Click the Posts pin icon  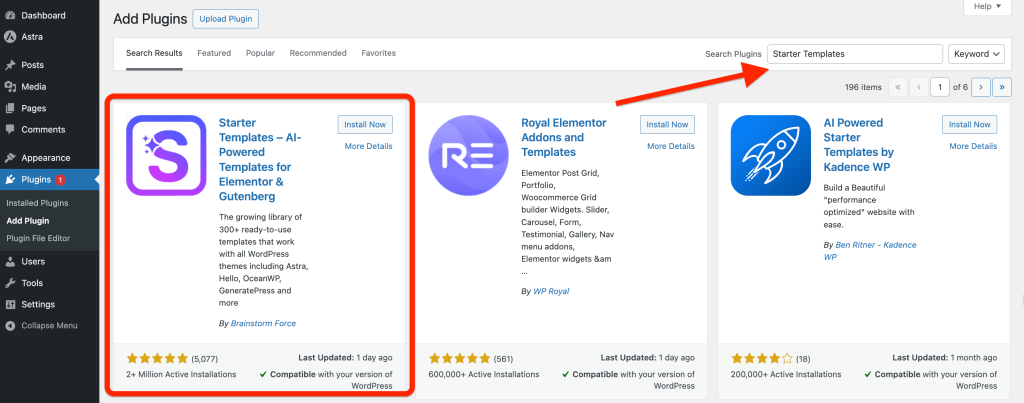(10, 65)
